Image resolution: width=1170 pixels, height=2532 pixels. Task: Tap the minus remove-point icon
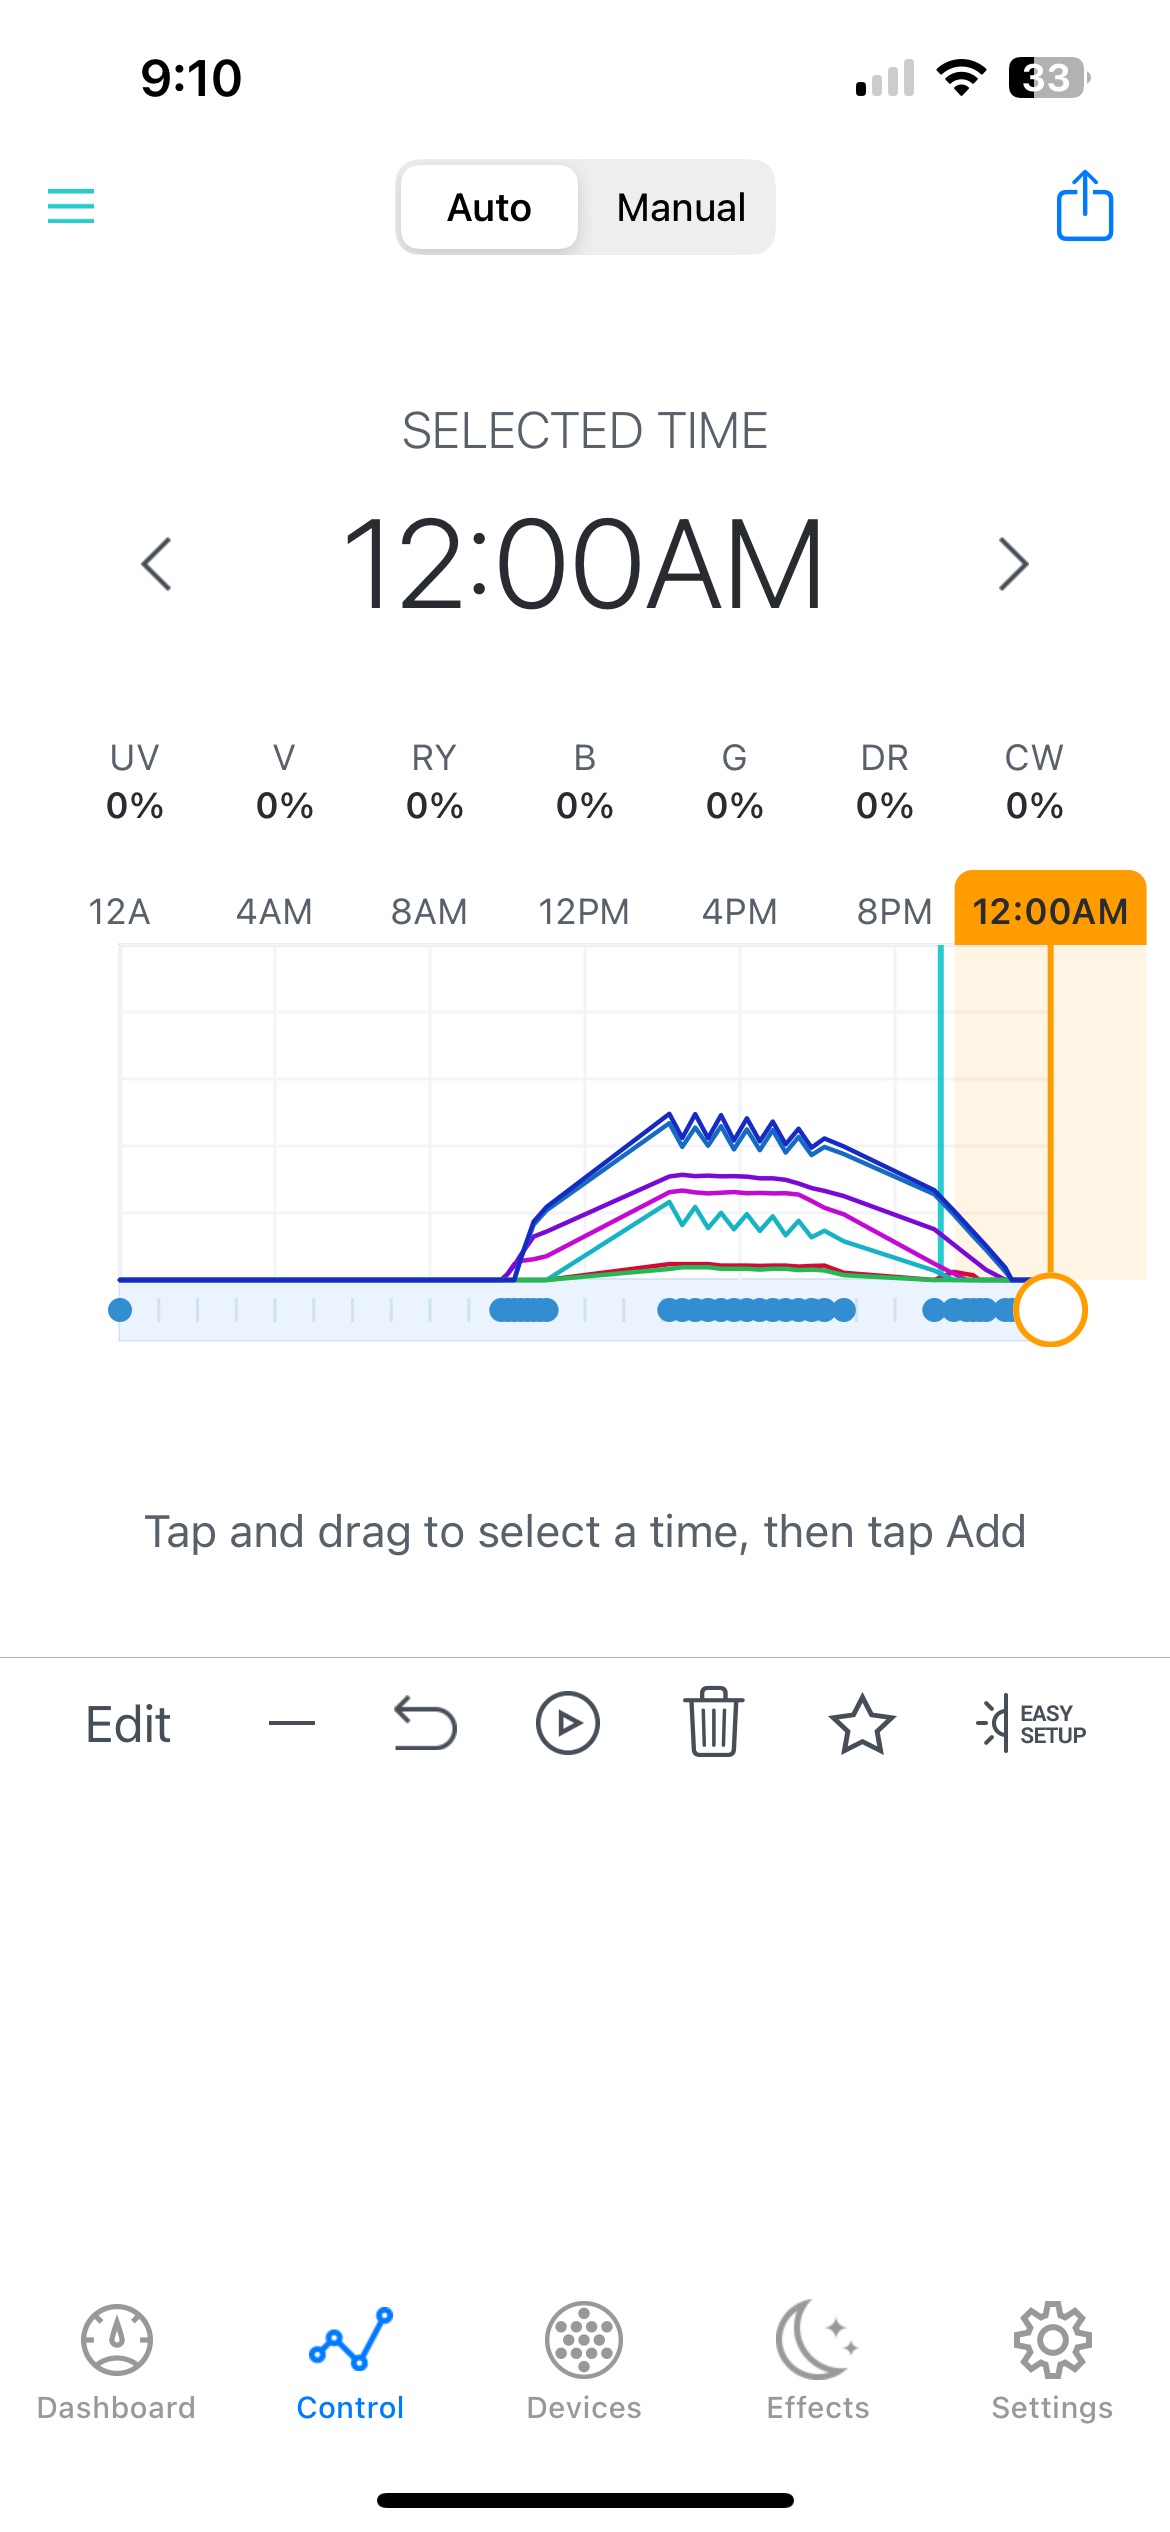point(292,1723)
